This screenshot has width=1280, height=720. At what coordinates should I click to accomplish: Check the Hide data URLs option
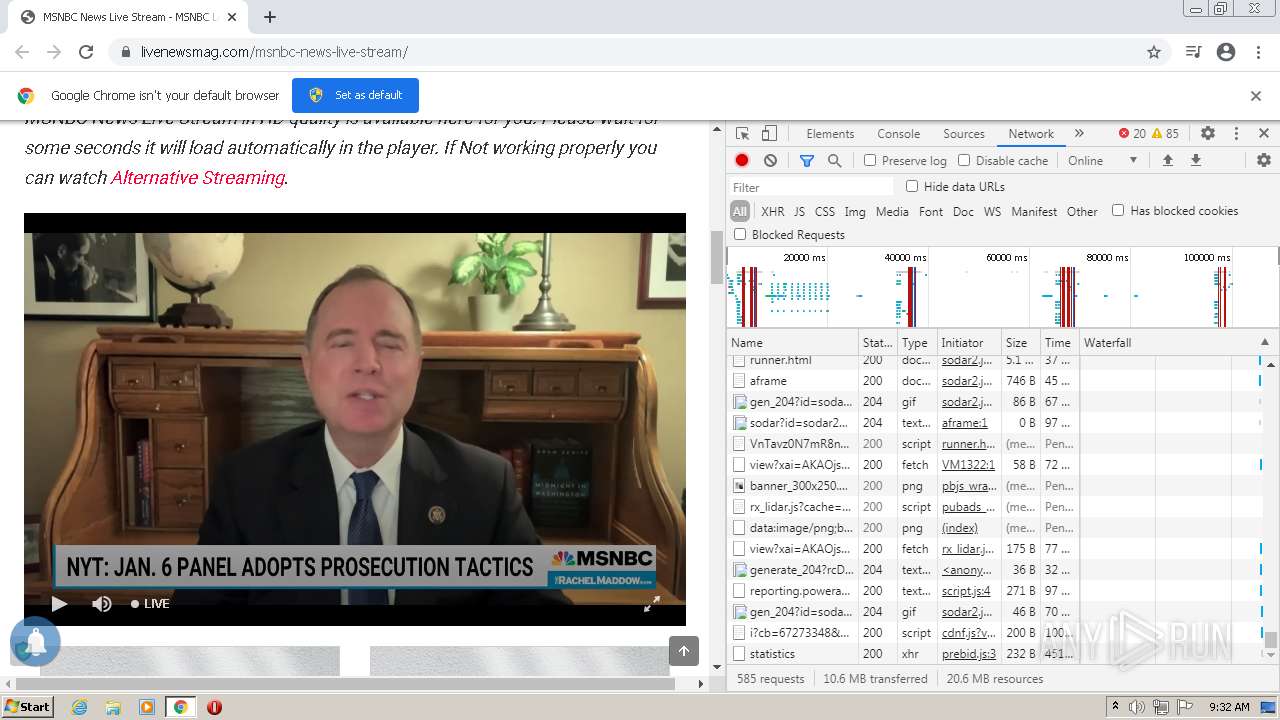(912, 186)
